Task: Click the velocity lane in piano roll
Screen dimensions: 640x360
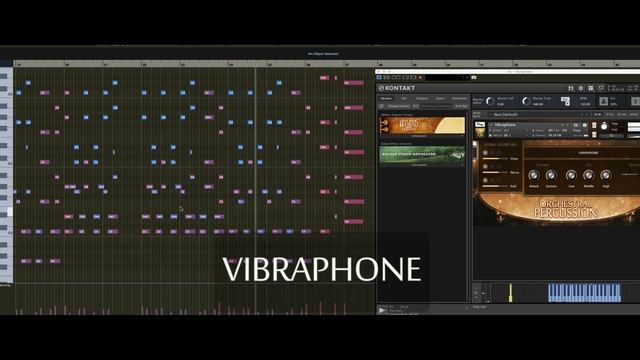Action: pyautogui.click(x=194, y=299)
